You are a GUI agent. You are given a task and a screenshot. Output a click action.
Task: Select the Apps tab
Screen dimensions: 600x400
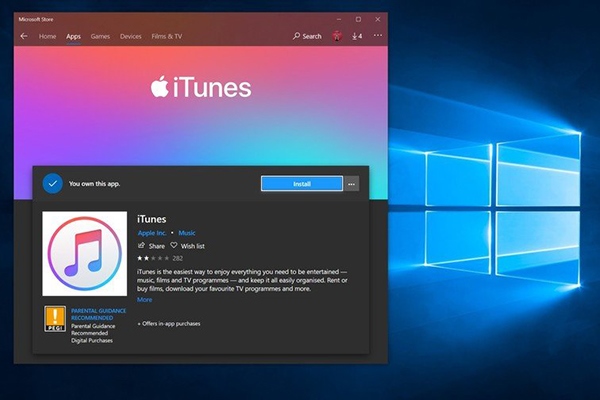tap(73, 36)
